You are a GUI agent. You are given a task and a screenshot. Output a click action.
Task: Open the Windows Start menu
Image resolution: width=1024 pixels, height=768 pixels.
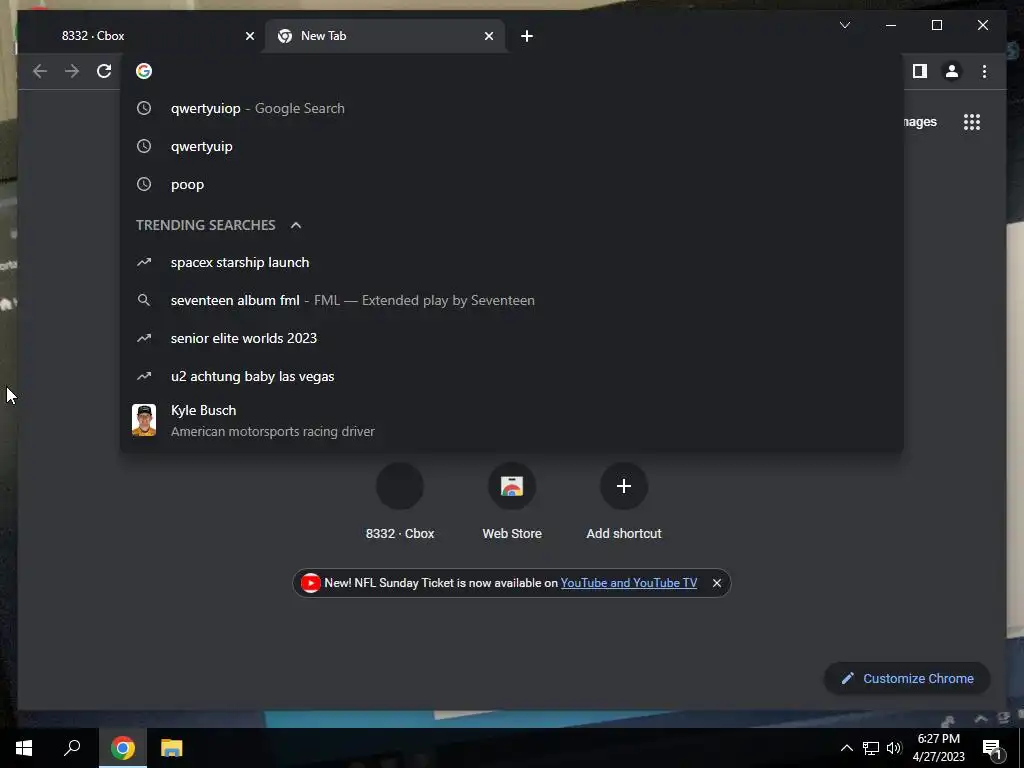(x=24, y=748)
